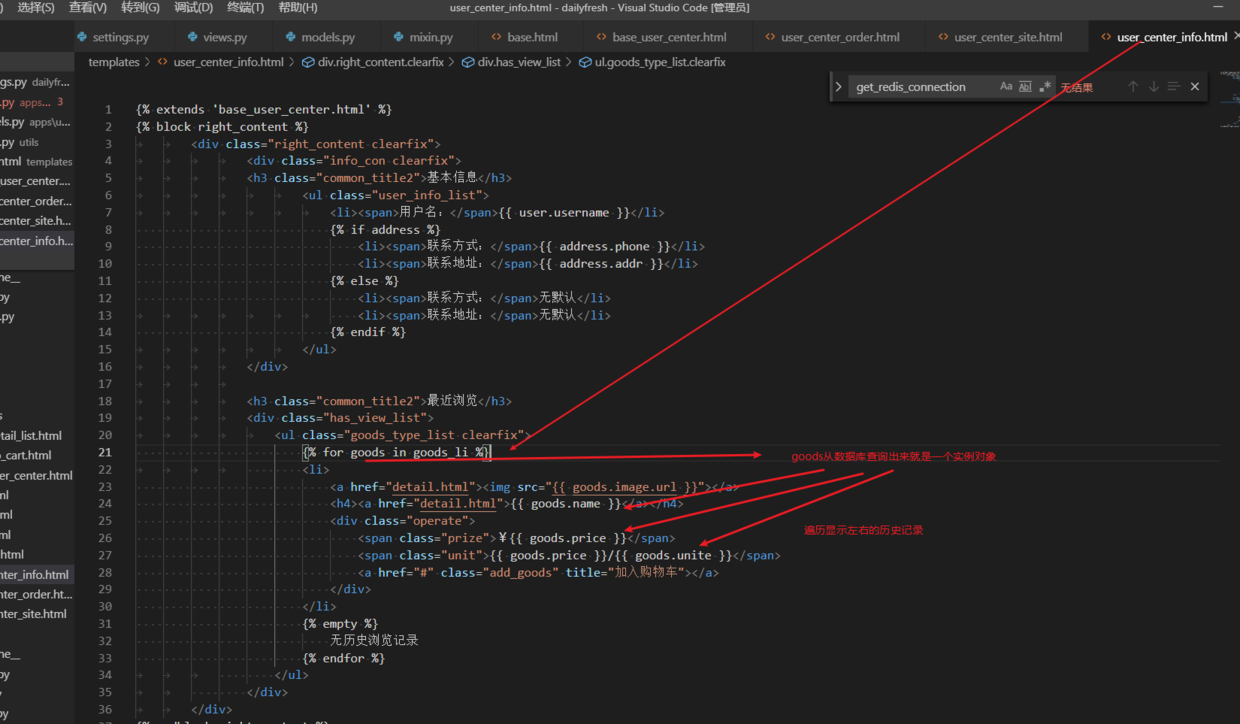Viewport: 1240px width, 724px height.
Task: Click the {{ address.addr }} variable
Action: coord(601,264)
